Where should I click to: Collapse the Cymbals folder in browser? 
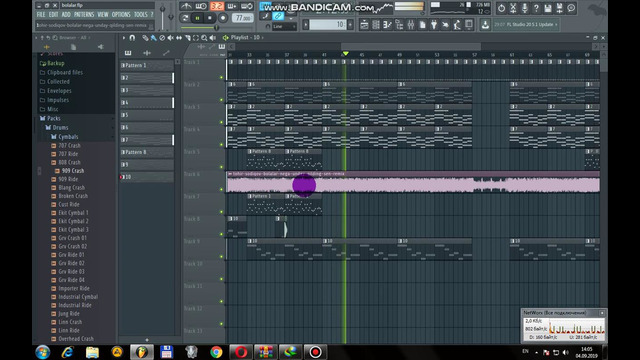(64, 137)
